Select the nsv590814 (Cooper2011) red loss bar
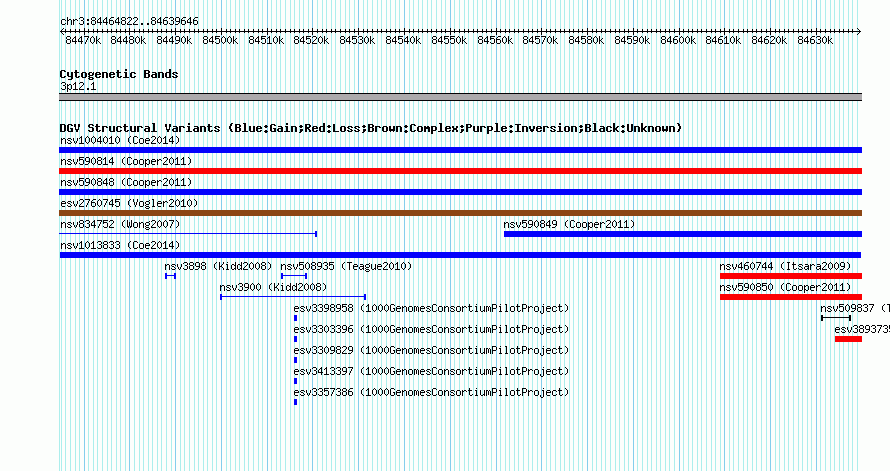This screenshot has width=890, height=471. tap(460, 171)
